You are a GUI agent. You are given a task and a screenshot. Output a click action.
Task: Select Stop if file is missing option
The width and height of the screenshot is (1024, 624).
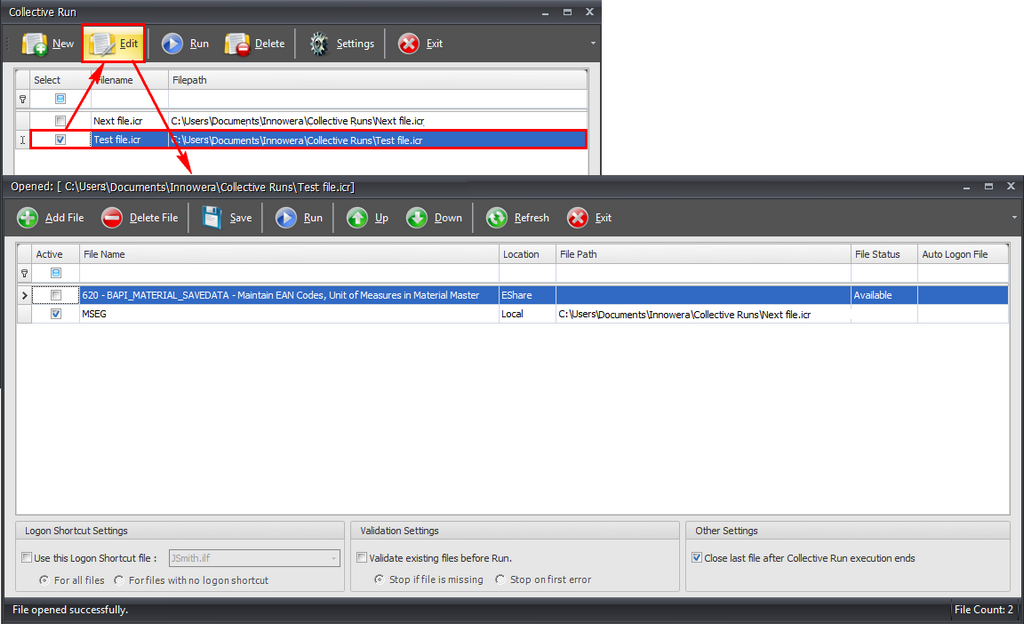(379, 579)
